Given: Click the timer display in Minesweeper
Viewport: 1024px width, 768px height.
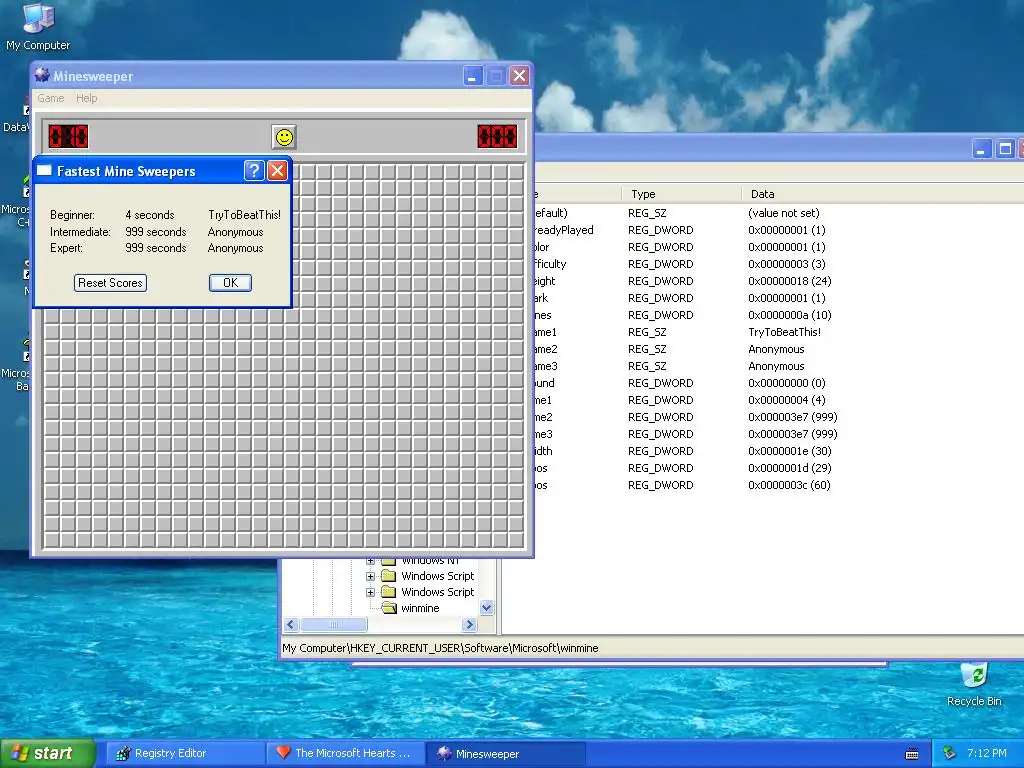Looking at the screenshot, I should pyautogui.click(x=497, y=136).
